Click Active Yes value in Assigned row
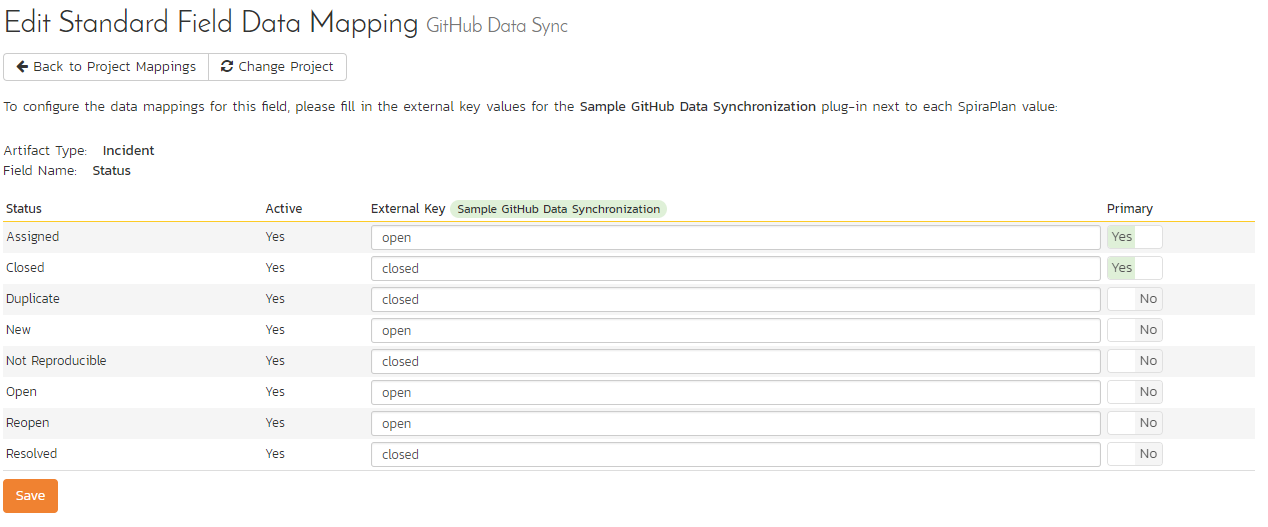The image size is (1268, 527). tap(275, 237)
